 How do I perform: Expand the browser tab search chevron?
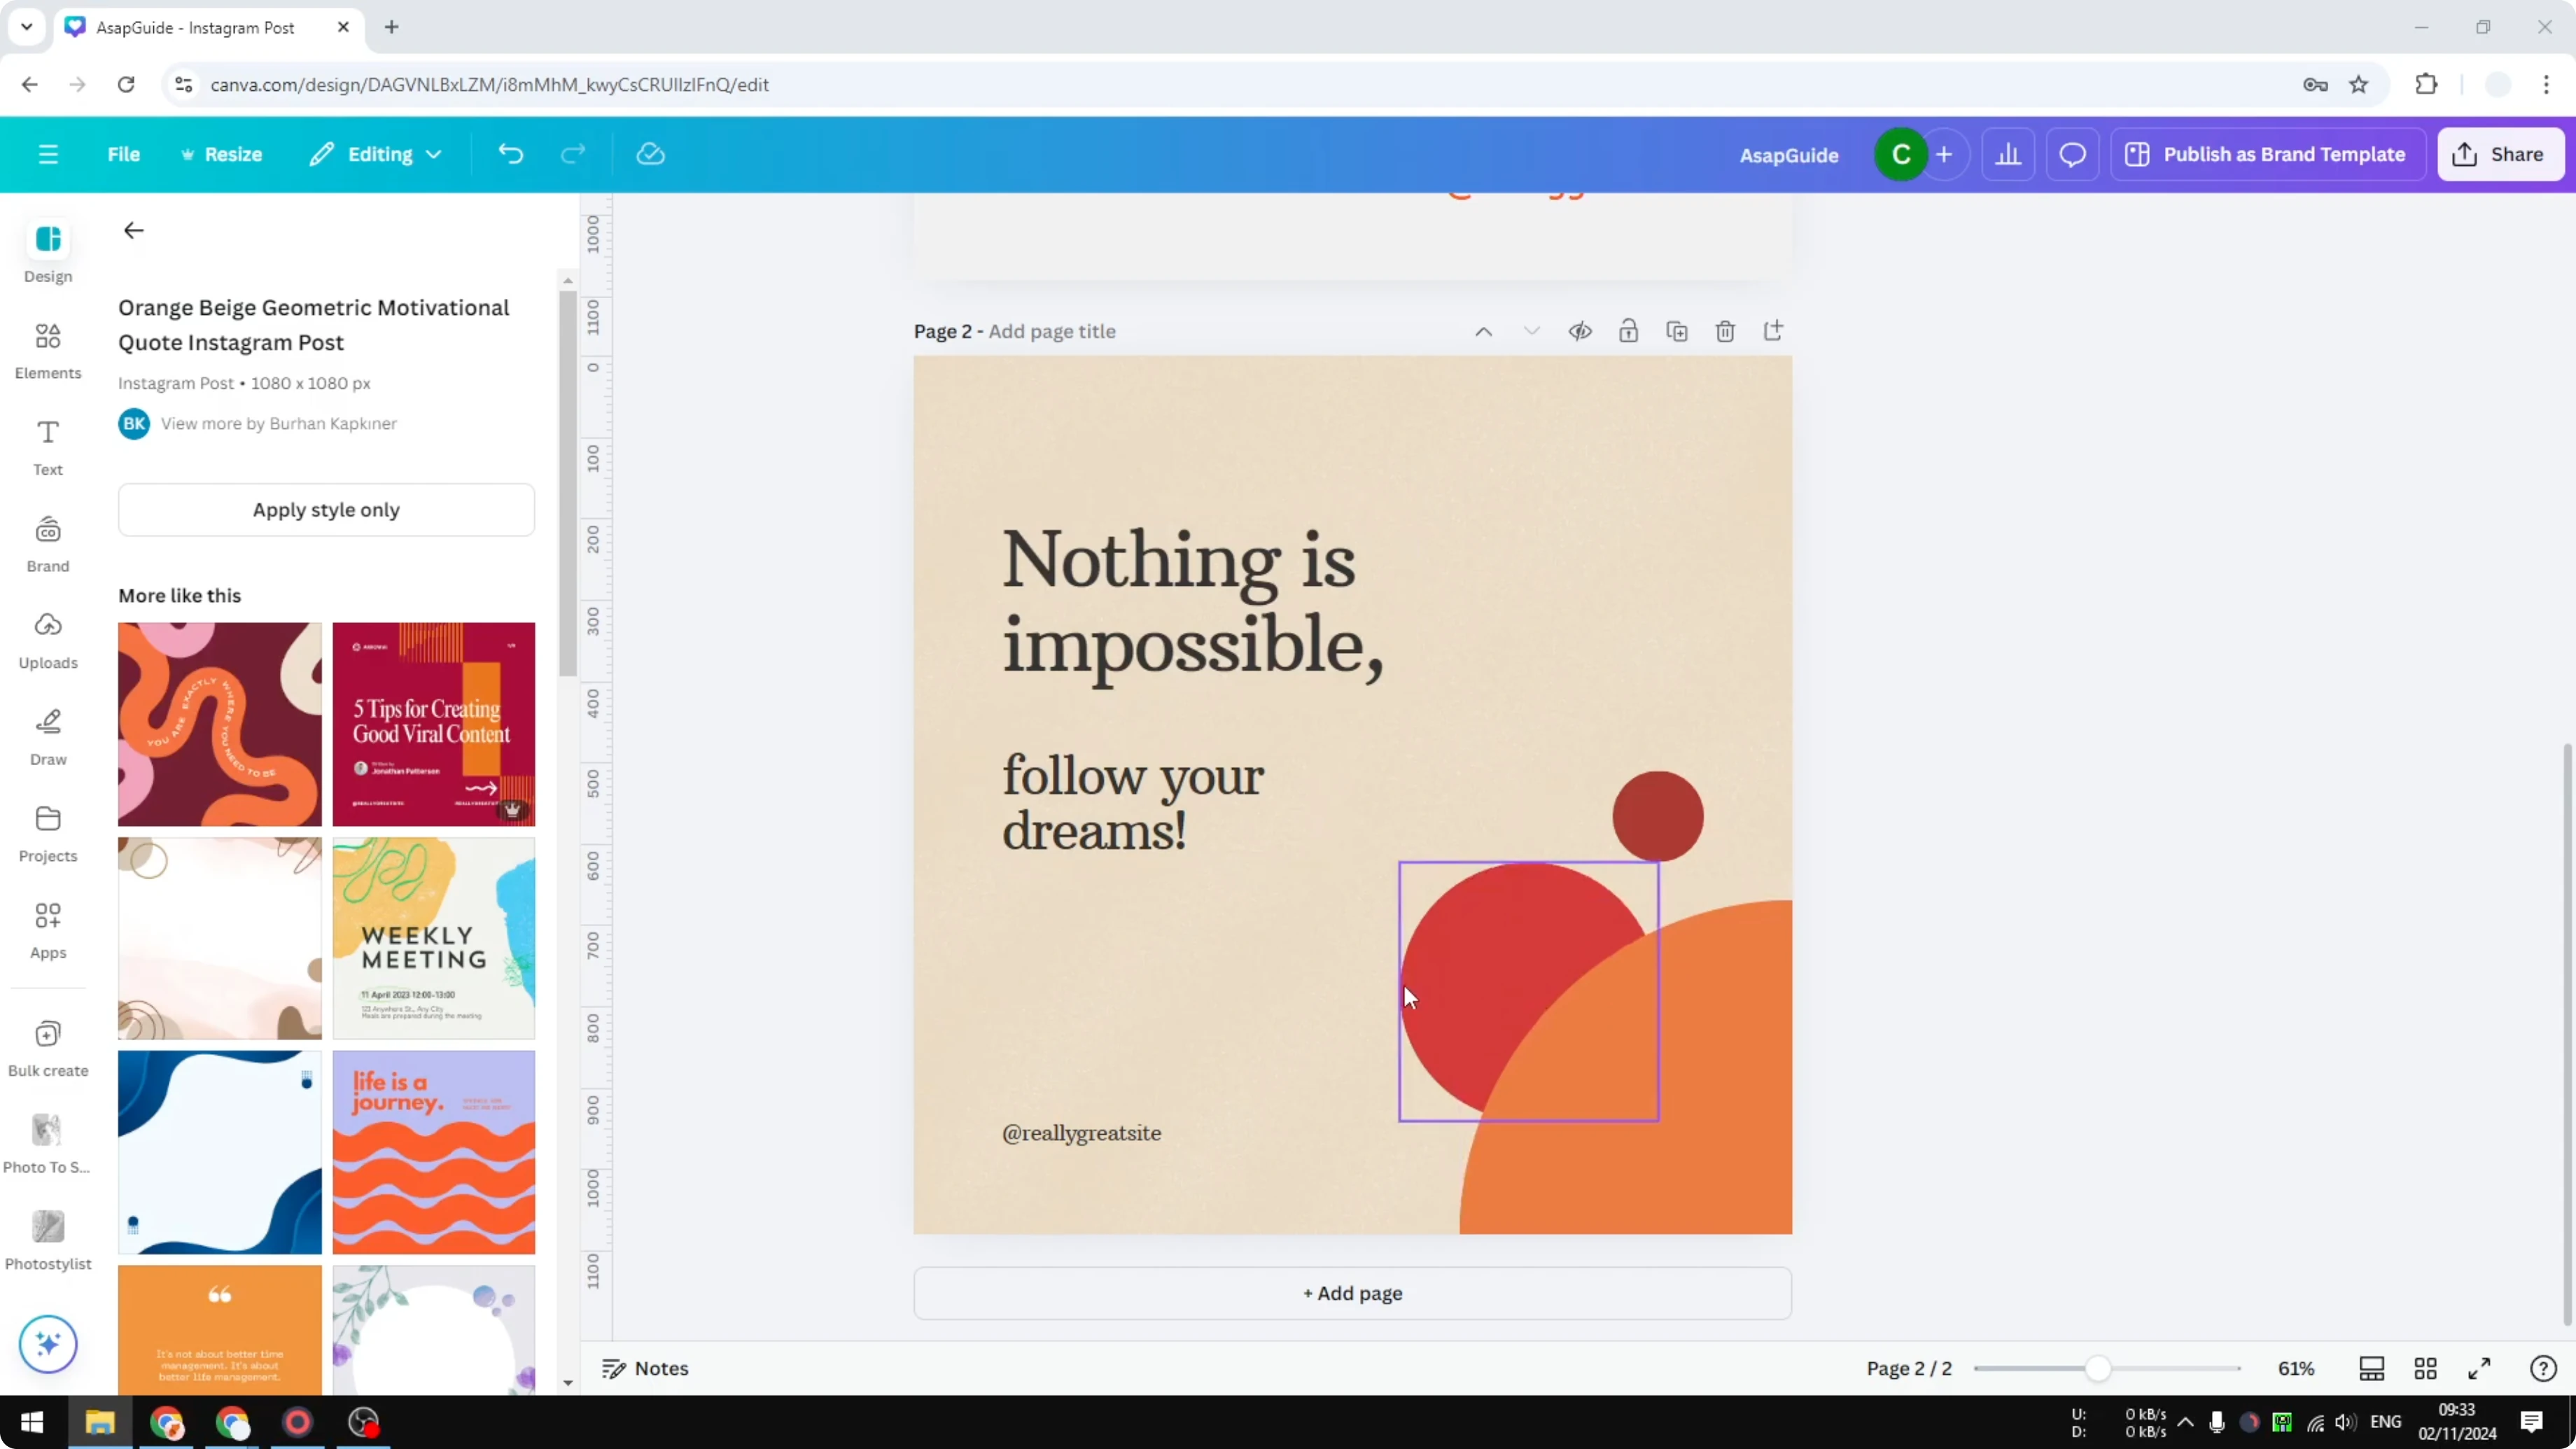click(x=26, y=27)
